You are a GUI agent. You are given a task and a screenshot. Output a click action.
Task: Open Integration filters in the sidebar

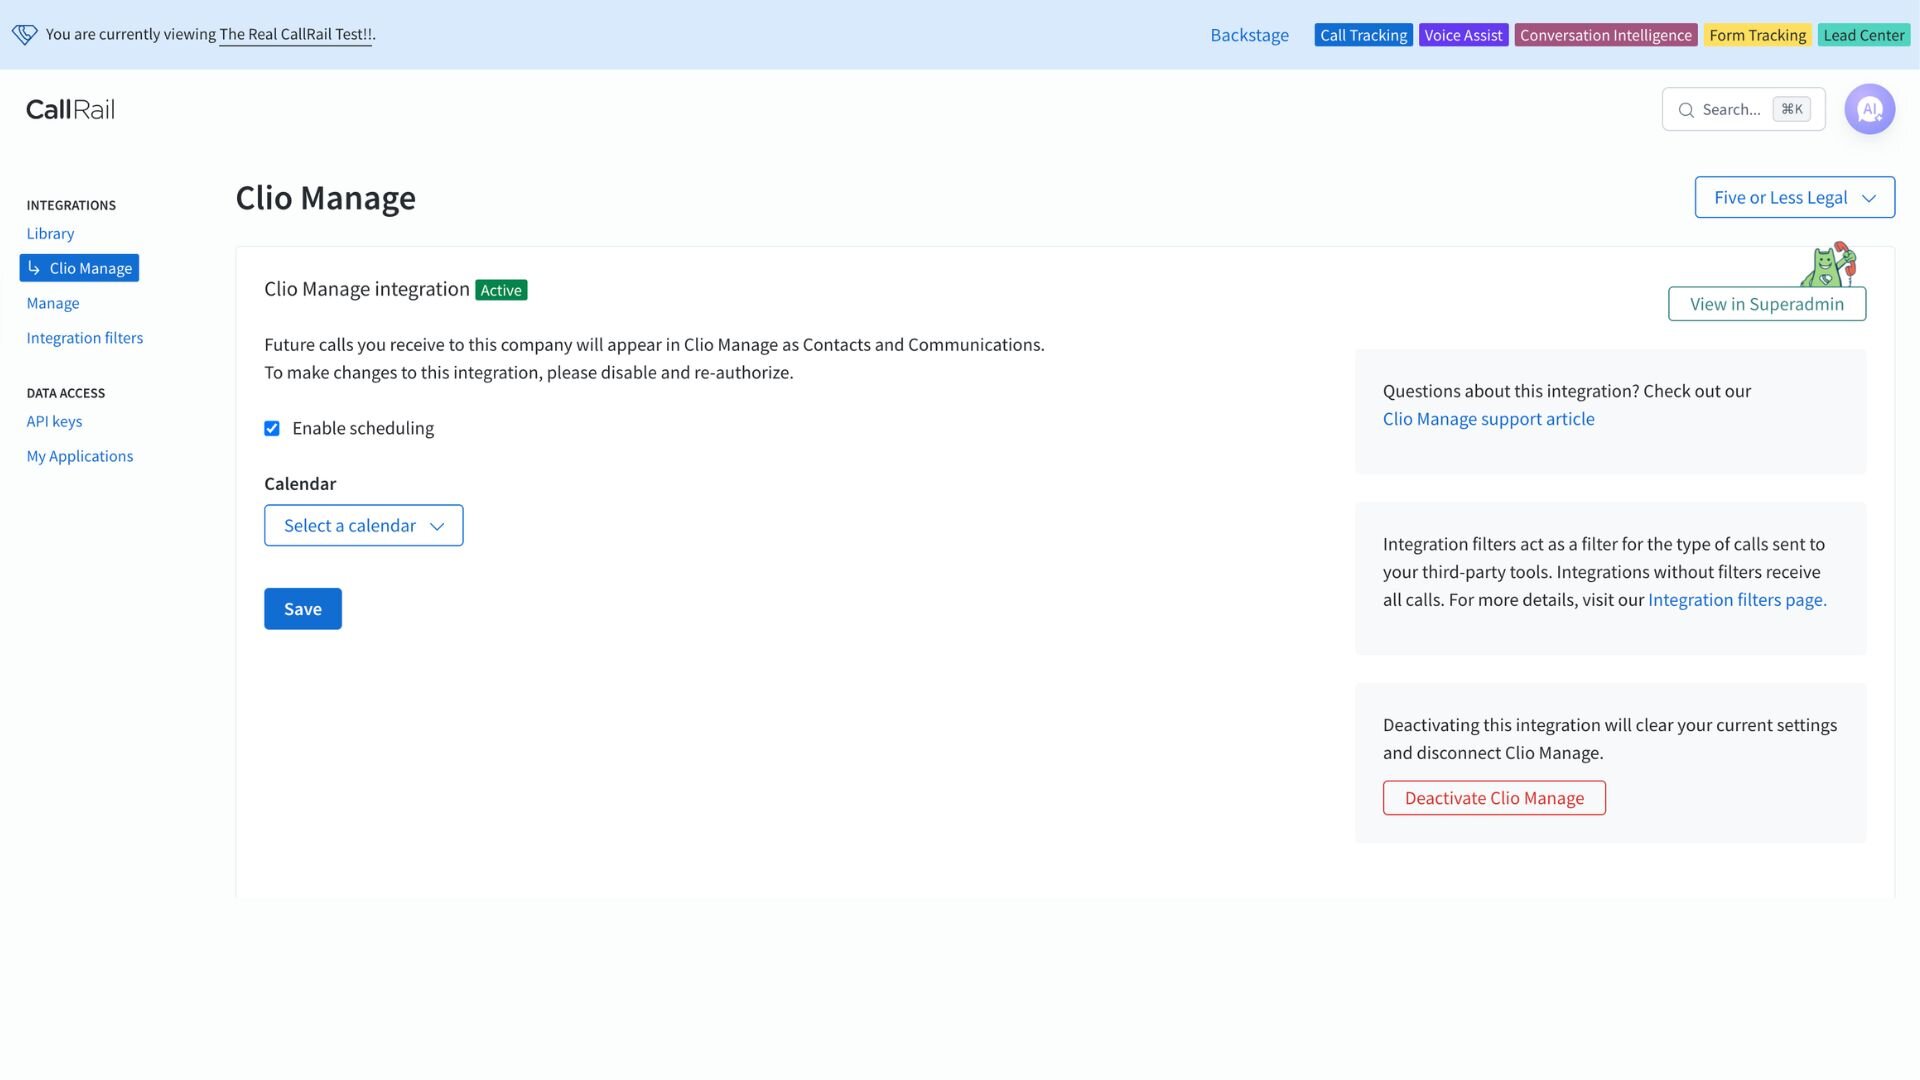pos(85,338)
